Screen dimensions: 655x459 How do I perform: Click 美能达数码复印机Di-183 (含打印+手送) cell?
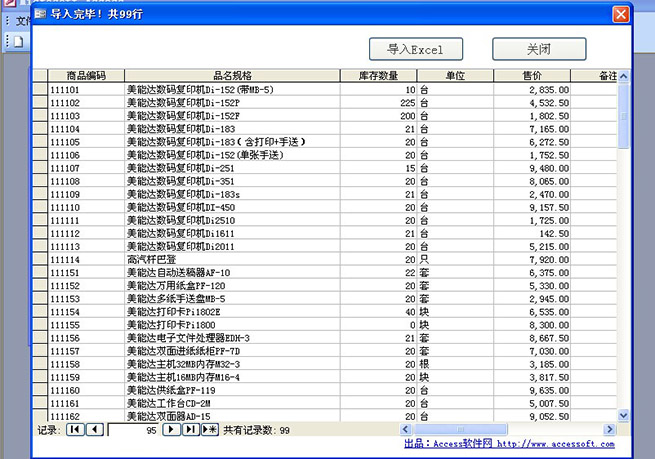[232, 142]
